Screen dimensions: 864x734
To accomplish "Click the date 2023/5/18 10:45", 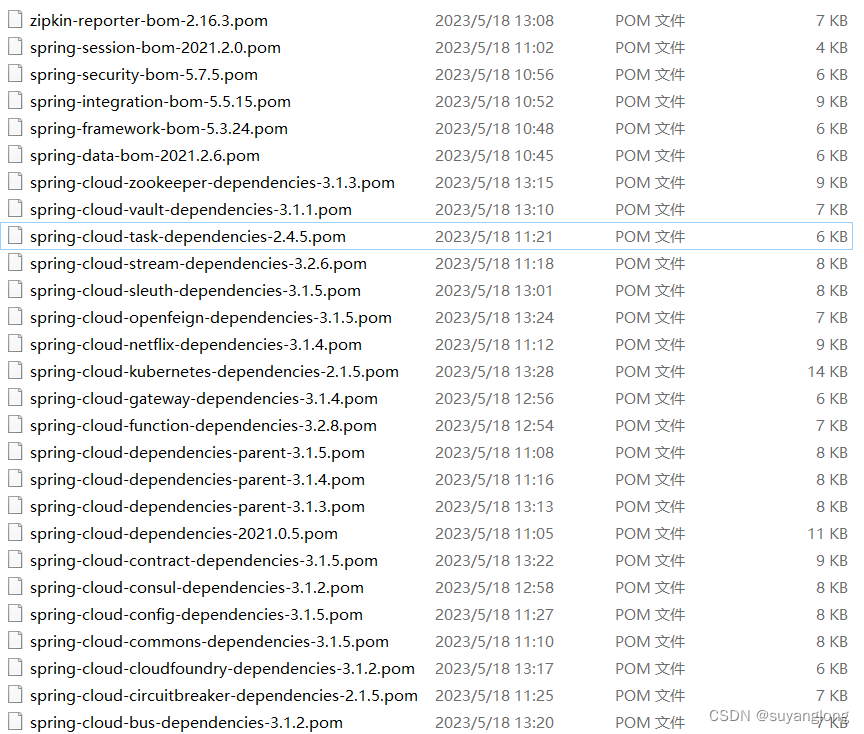I will [494, 156].
